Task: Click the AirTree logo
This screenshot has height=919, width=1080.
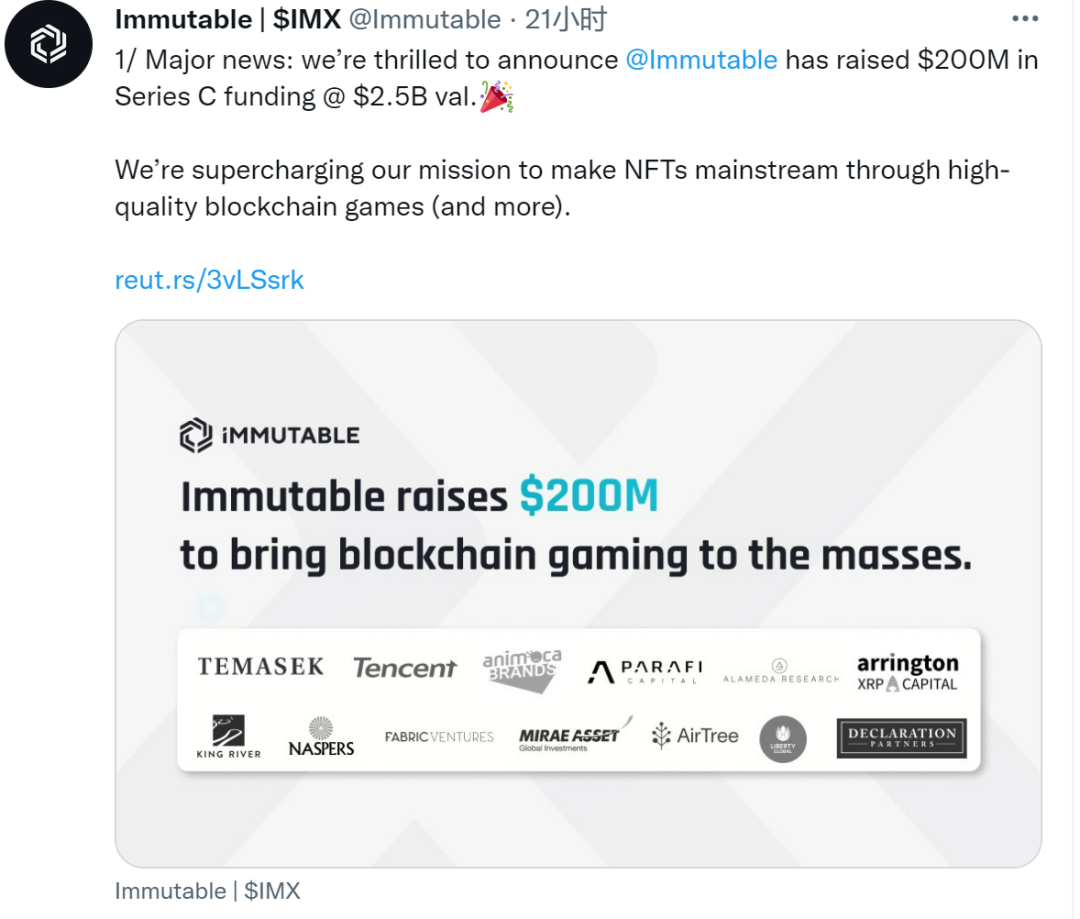Action: [x=695, y=736]
